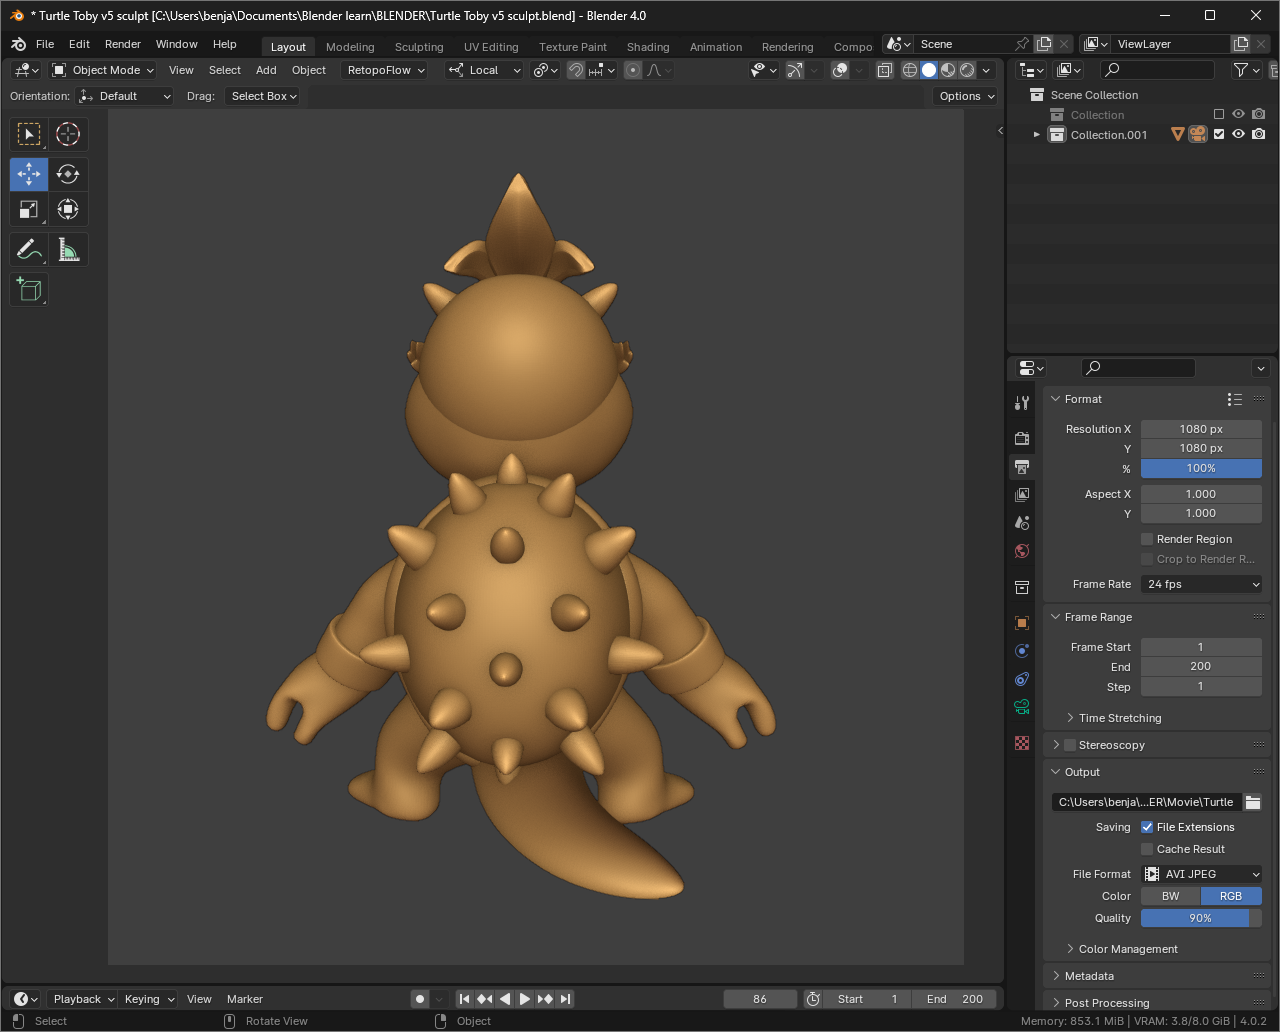The height and width of the screenshot is (1032, 1280).
Task: Open the Render properties tab
Action: point(1021,438)
